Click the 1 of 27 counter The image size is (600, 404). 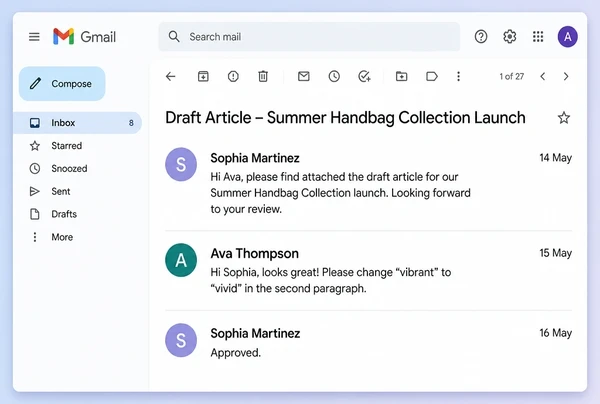point(512,77)
